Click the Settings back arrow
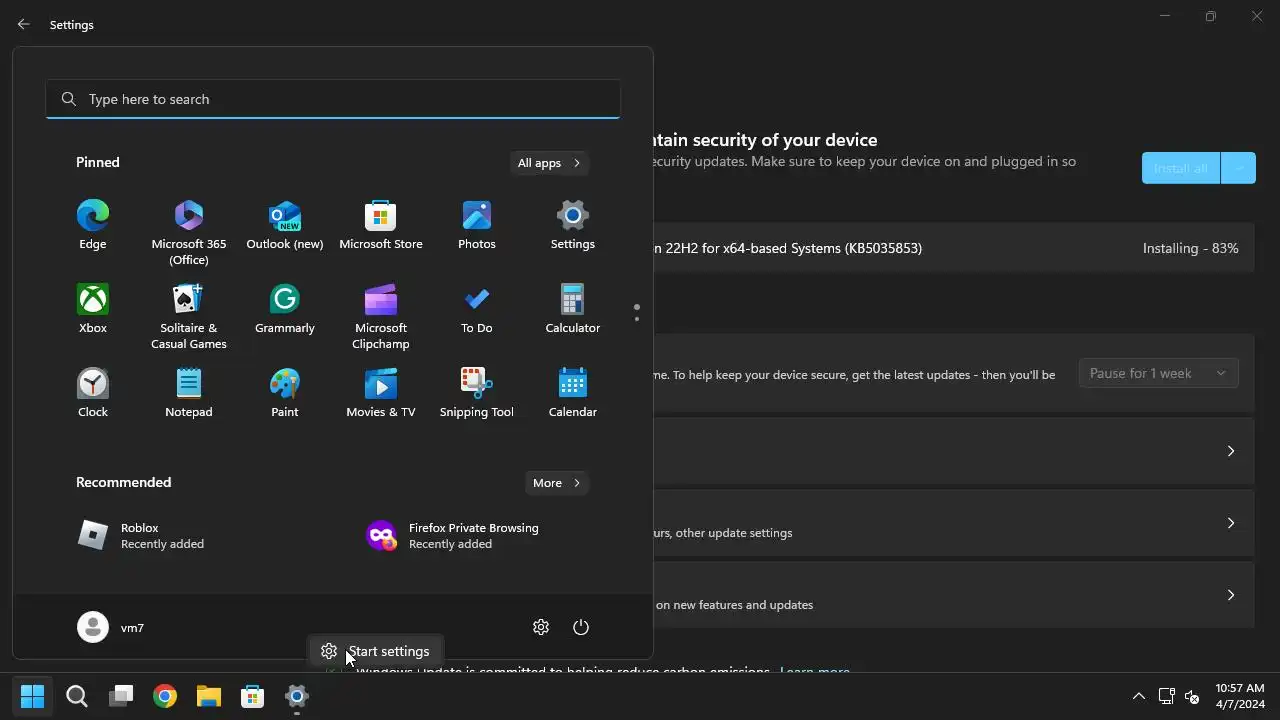The width and height of the screenshot is (1280, 720). coord(24,24)
